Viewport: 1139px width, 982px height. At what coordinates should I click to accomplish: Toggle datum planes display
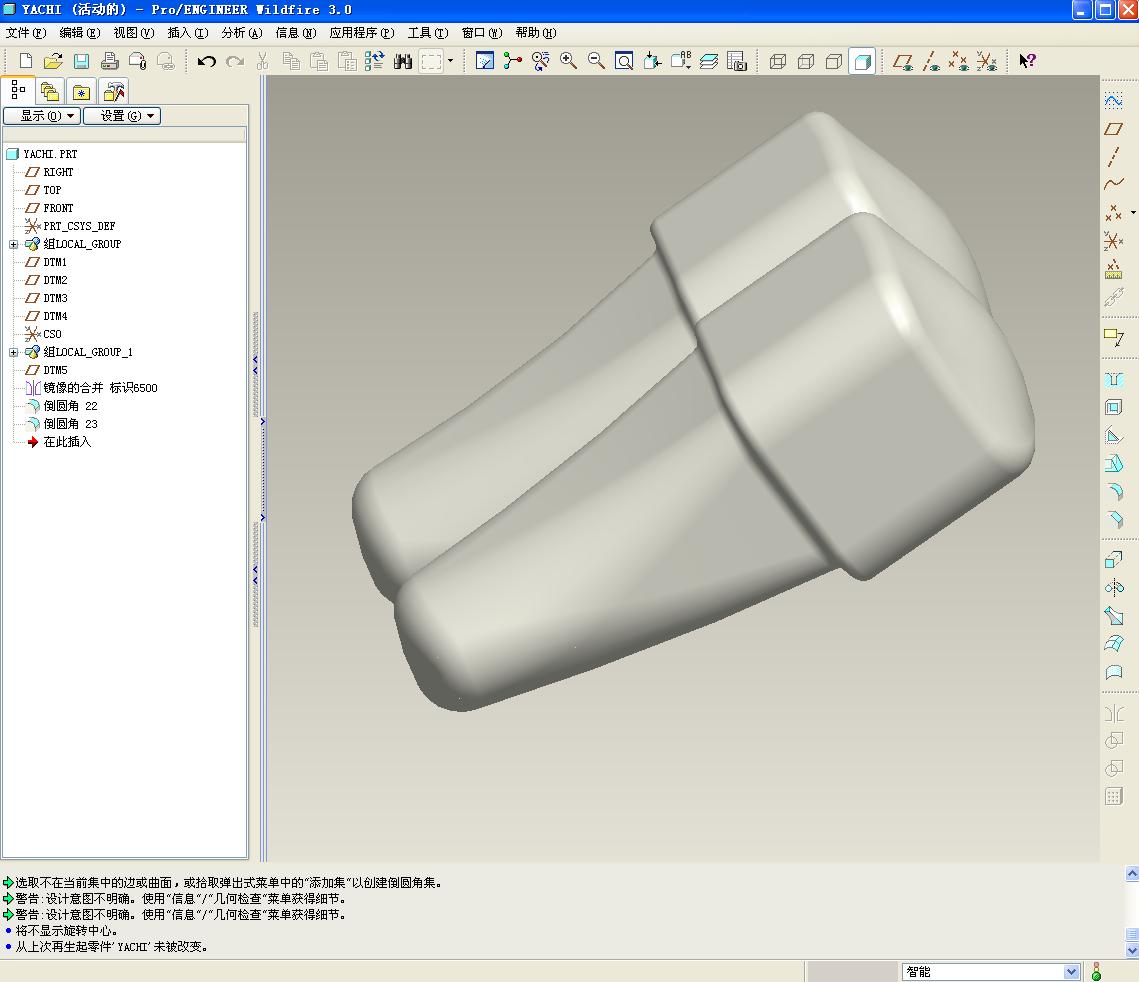coord(903,61)
